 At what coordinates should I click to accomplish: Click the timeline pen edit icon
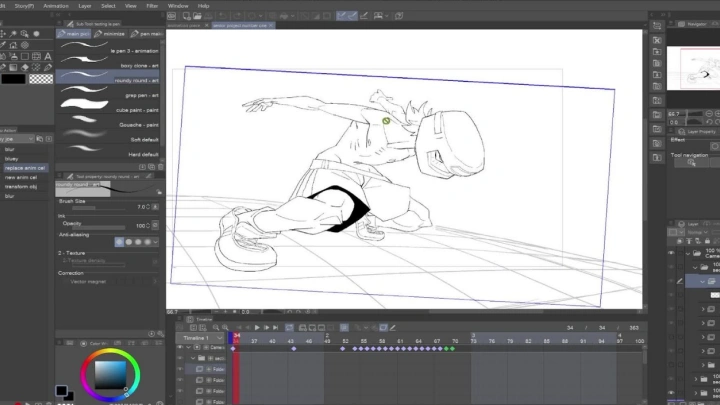(x=393, y=327)
